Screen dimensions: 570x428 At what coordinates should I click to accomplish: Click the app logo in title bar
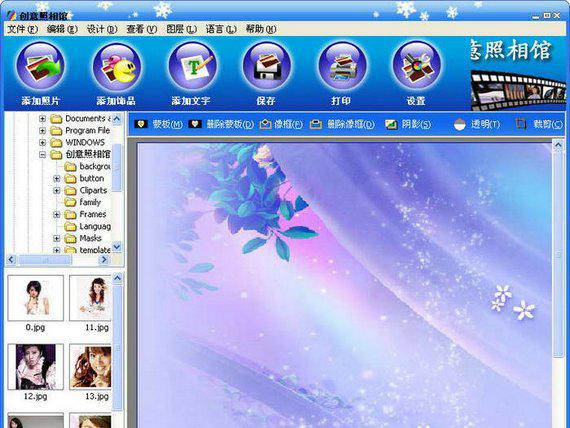[11, 15]
